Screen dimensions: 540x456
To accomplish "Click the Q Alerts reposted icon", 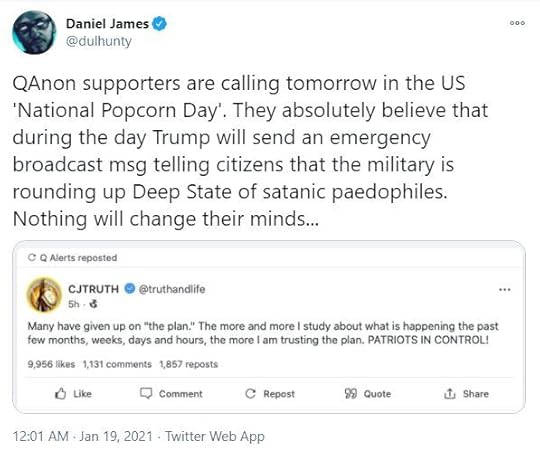I will click(x=32, y=257).
